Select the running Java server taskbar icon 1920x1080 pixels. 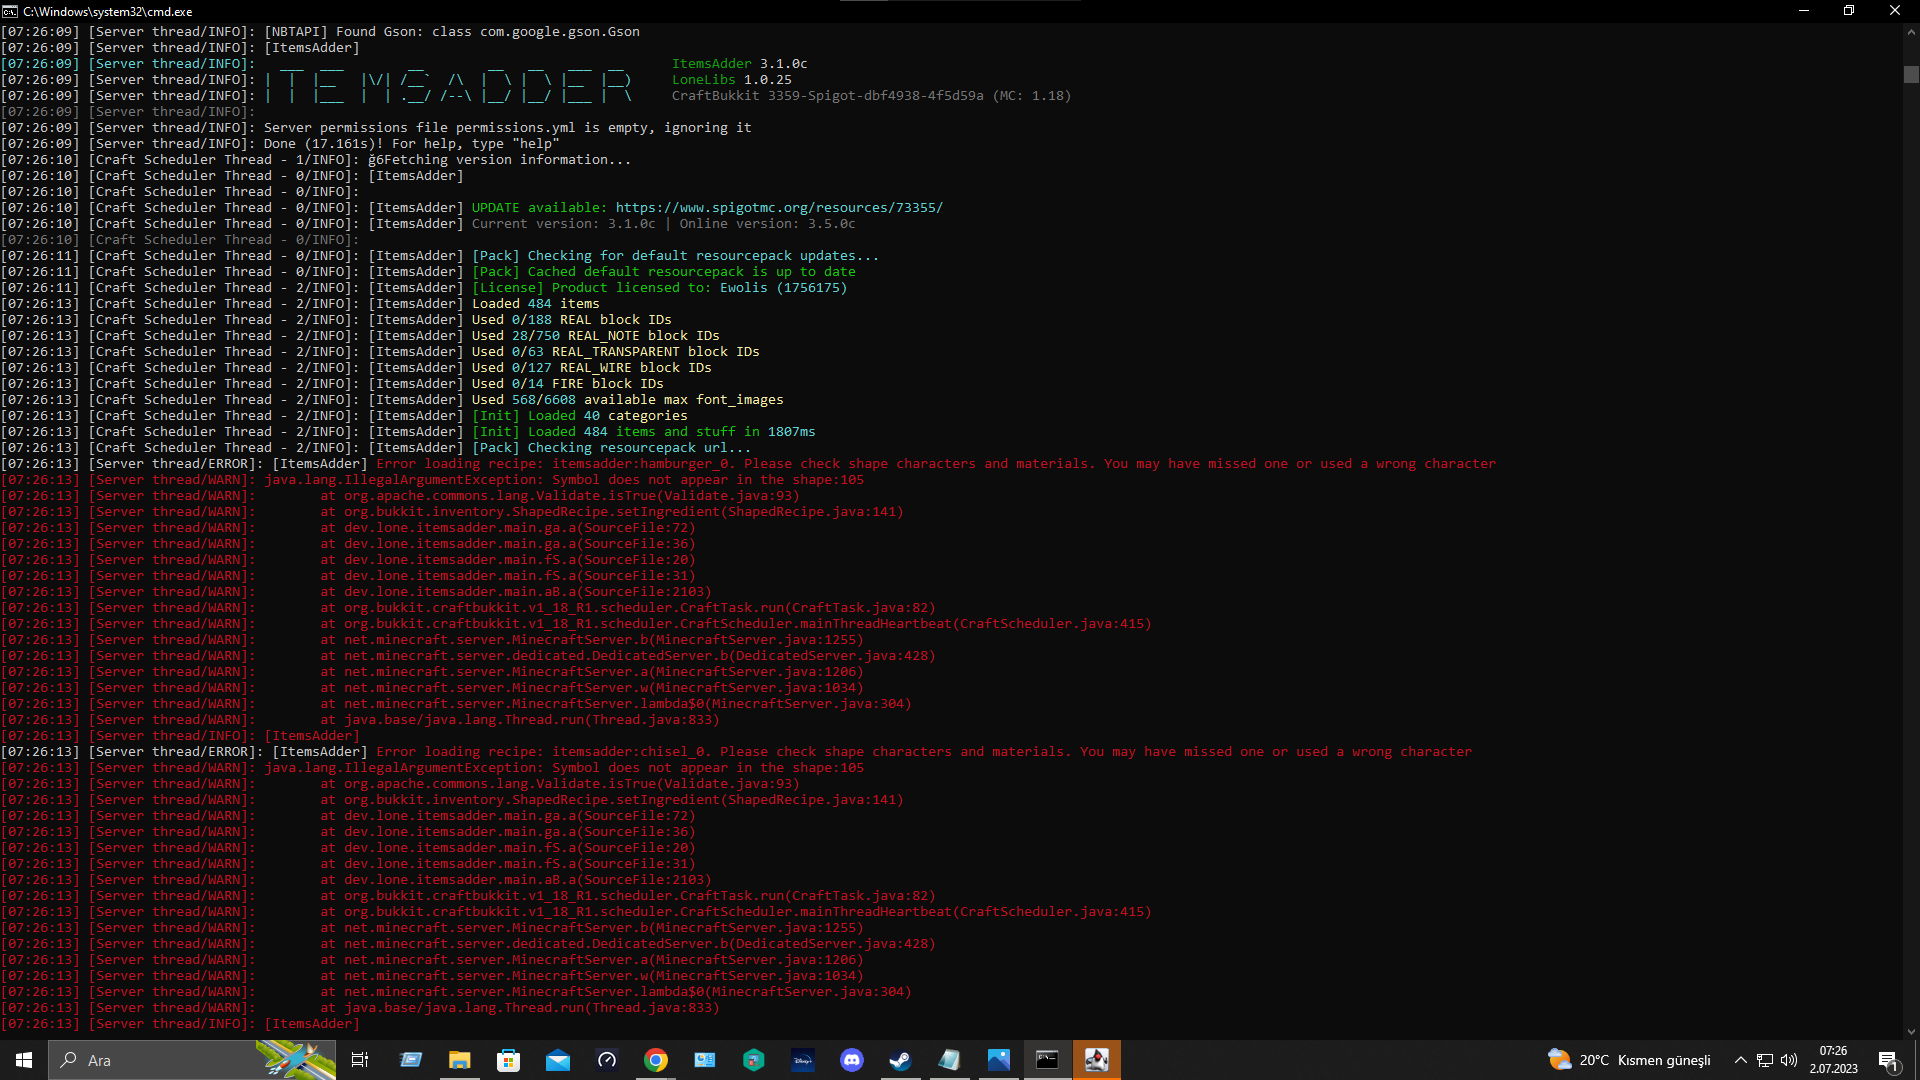tap(1097, 1059)
